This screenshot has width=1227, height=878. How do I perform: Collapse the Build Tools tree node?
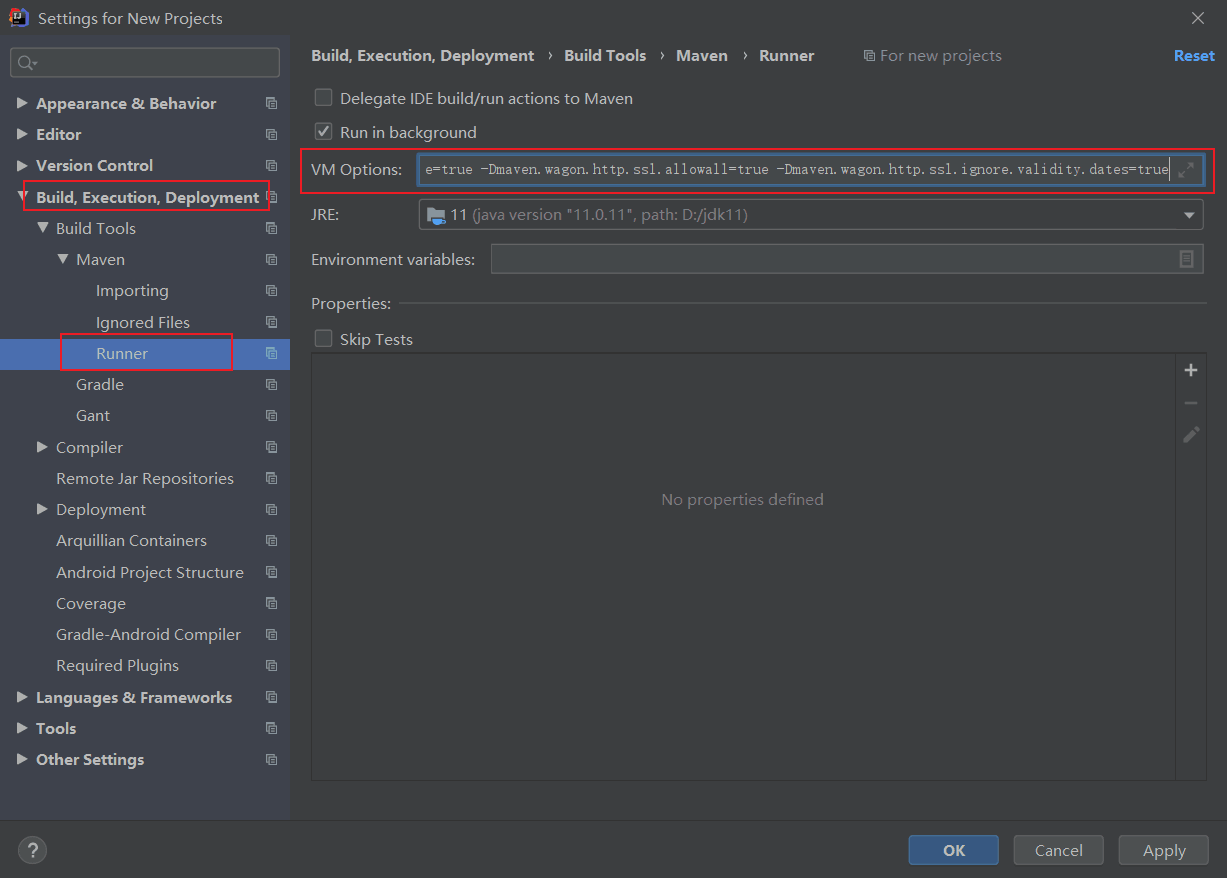click(x=42, y=228)
